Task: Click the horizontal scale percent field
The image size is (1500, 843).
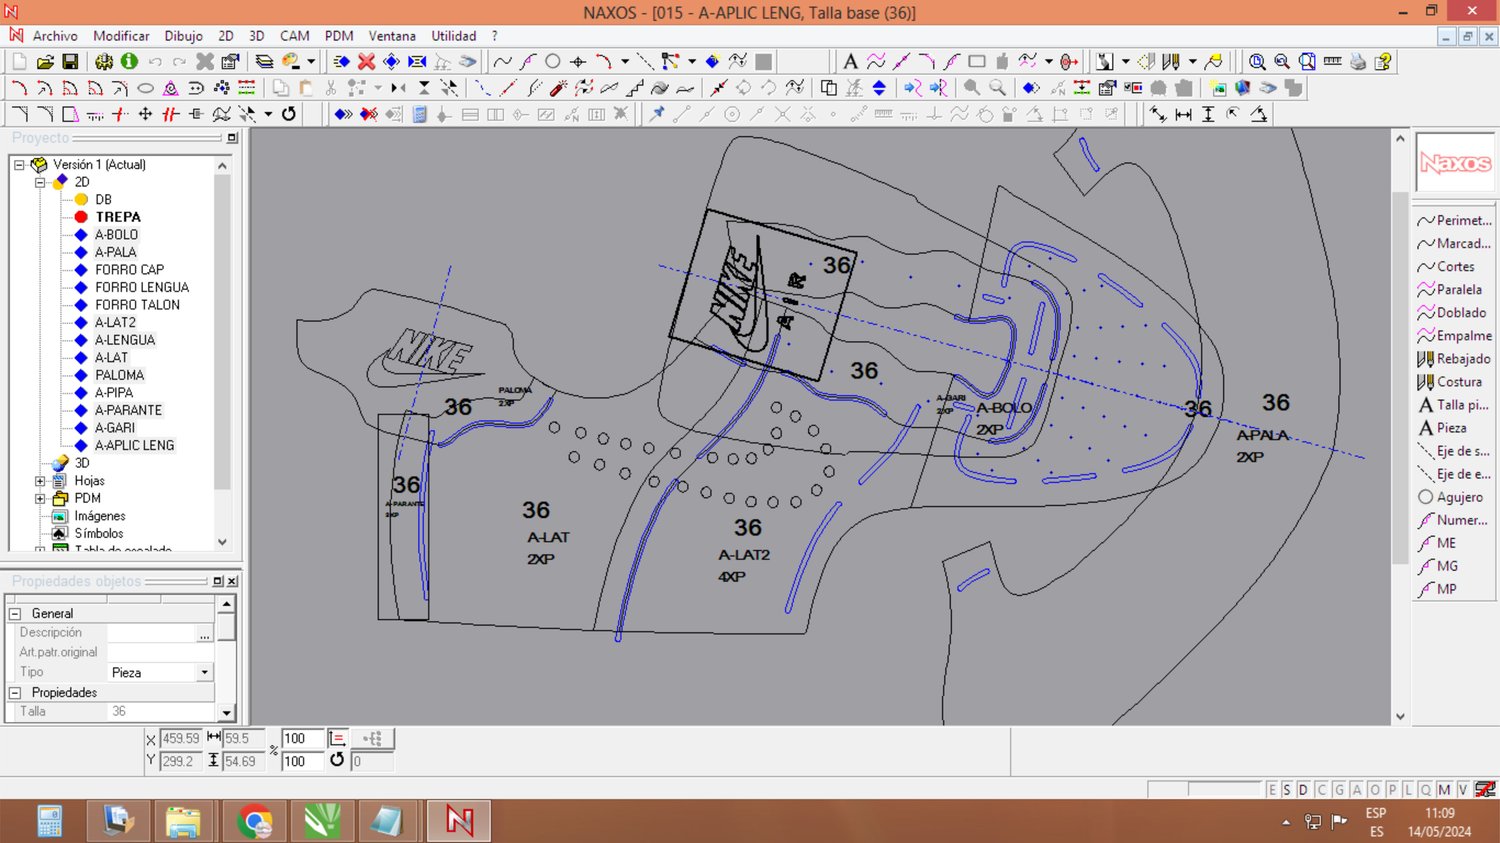Action: point(302,738)
